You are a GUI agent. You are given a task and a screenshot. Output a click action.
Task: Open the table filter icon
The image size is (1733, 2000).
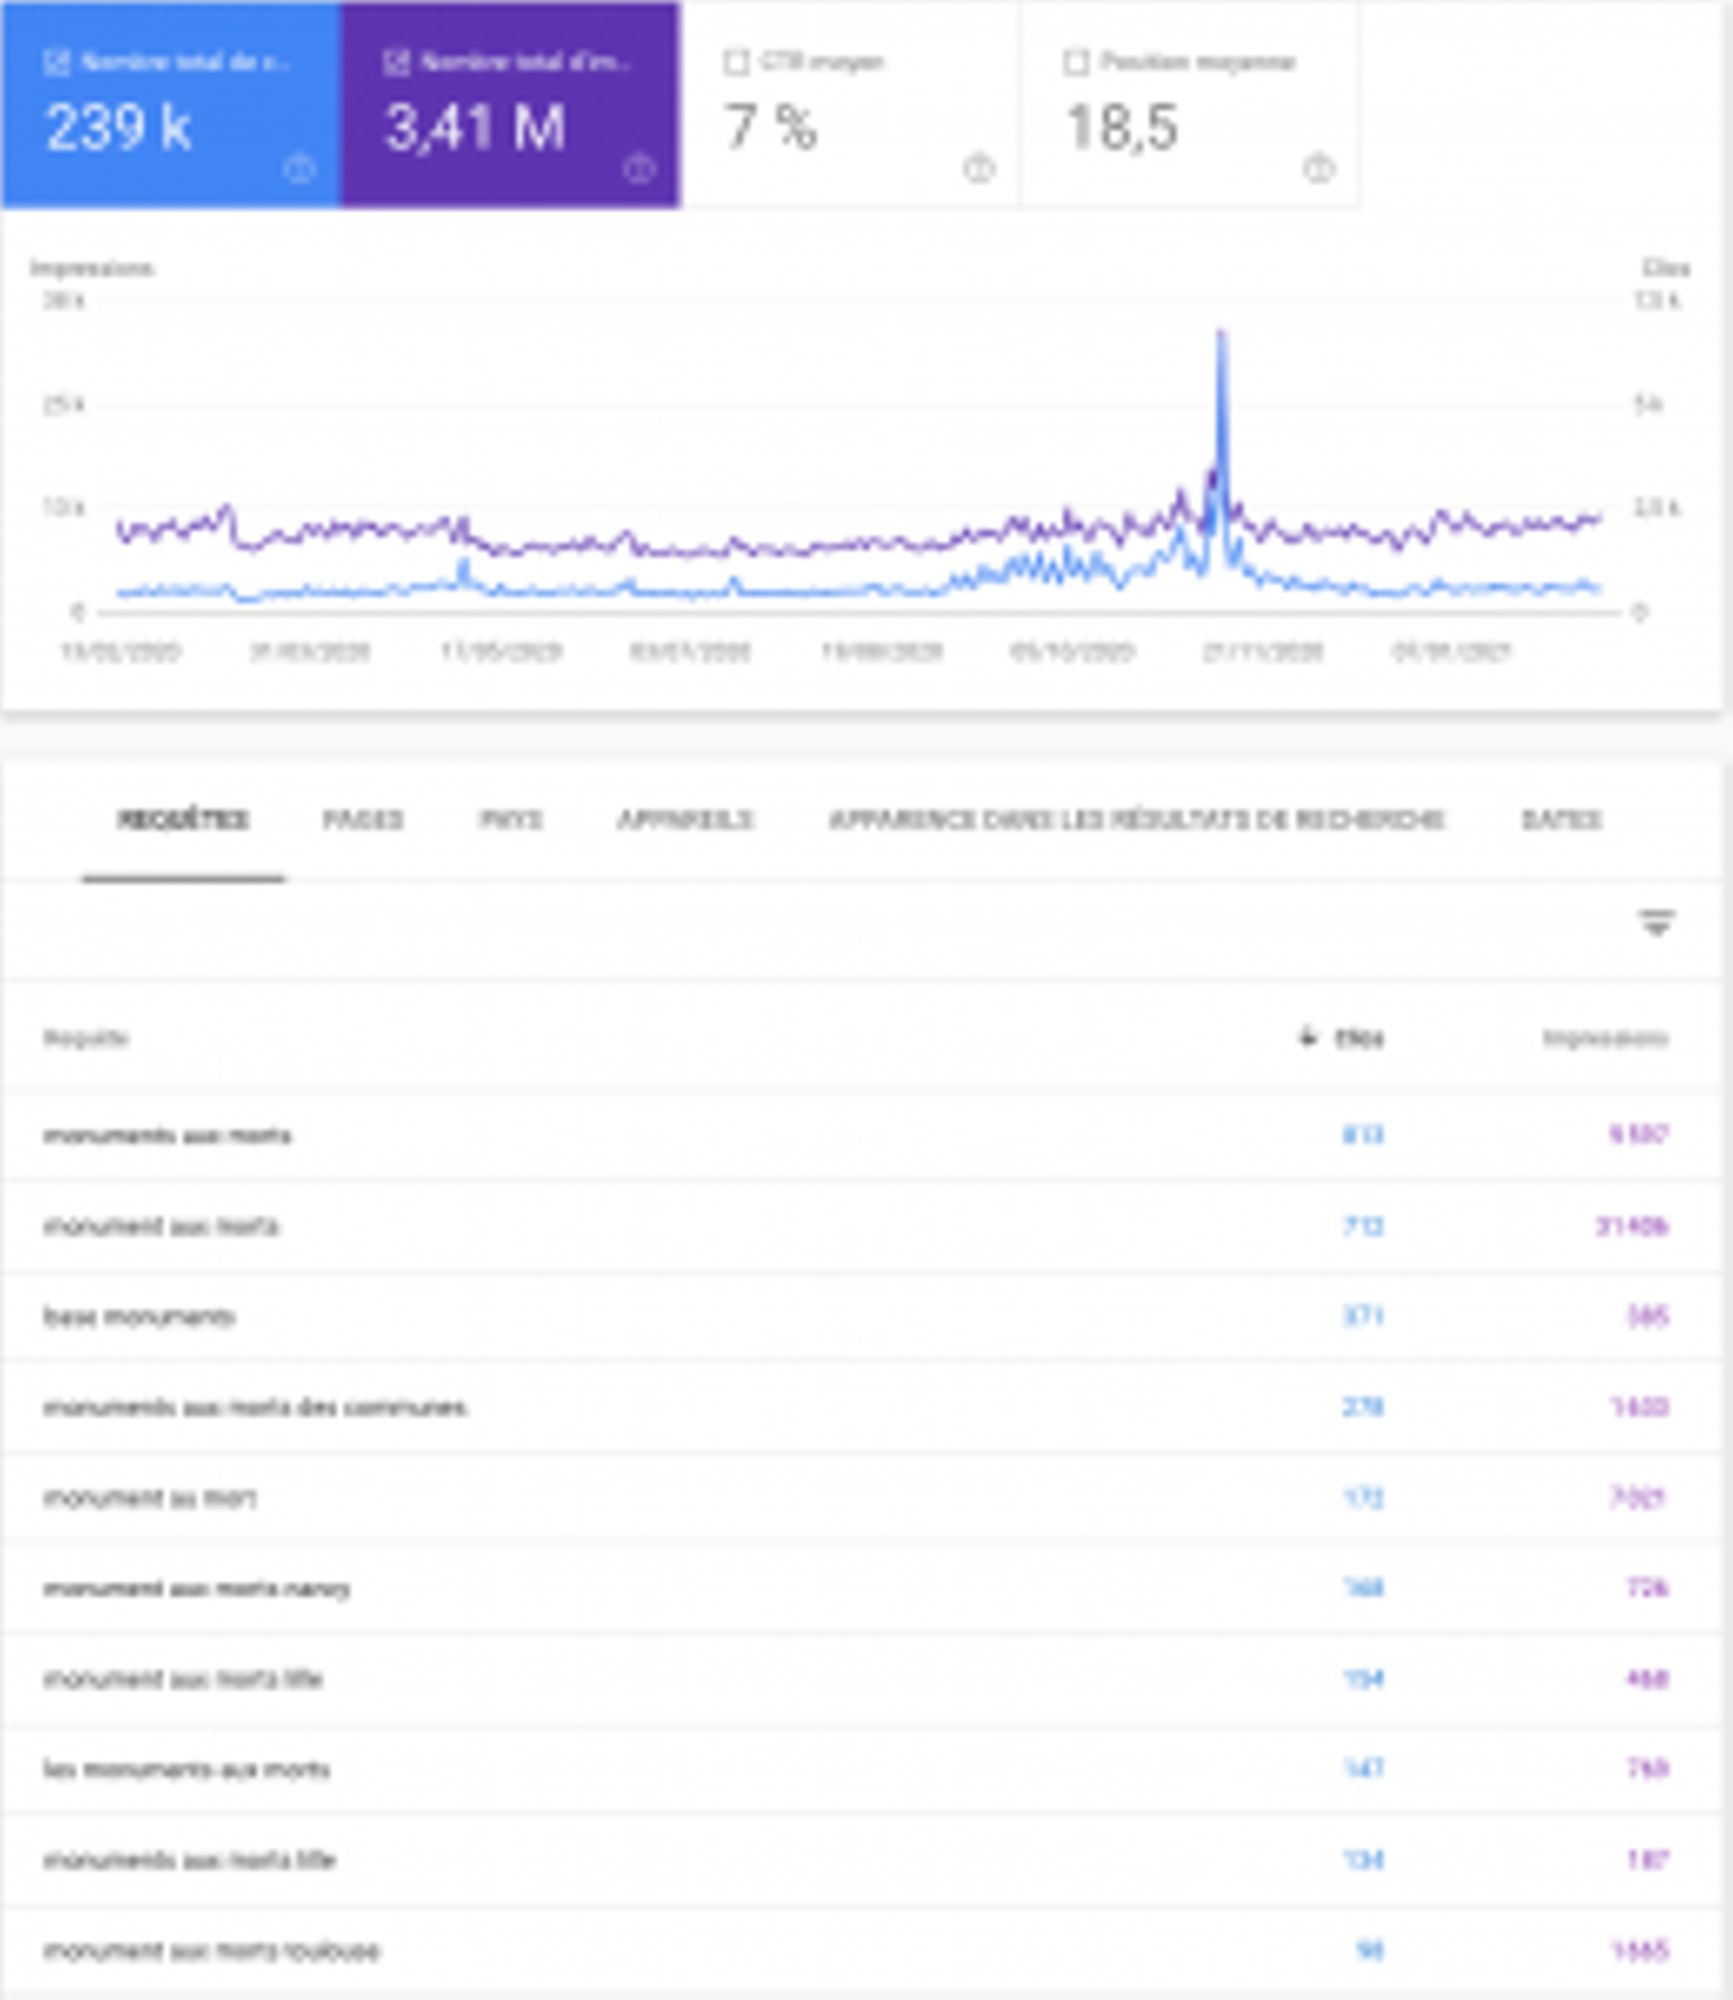click(x=1656, y=922)
